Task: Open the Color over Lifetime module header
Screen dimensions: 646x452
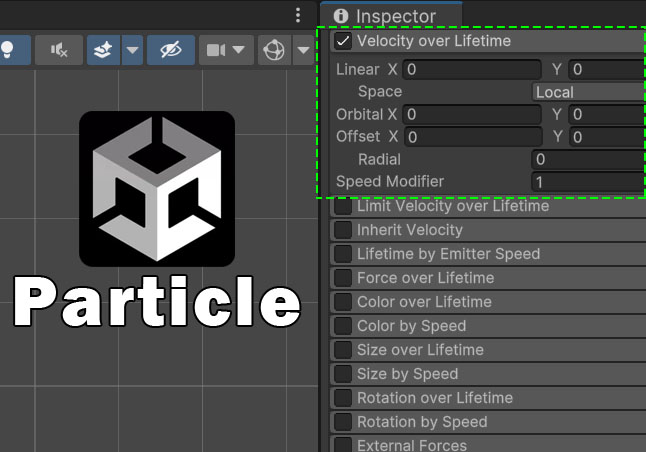Action: (424, 302)
